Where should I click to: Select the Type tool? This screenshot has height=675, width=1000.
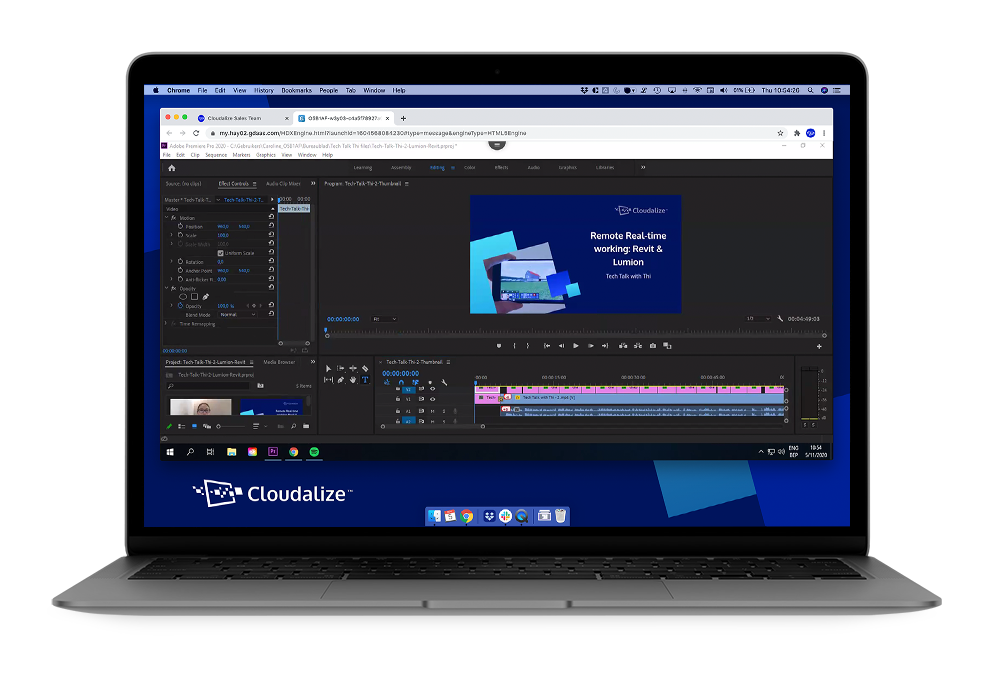[x=365, y=380]
